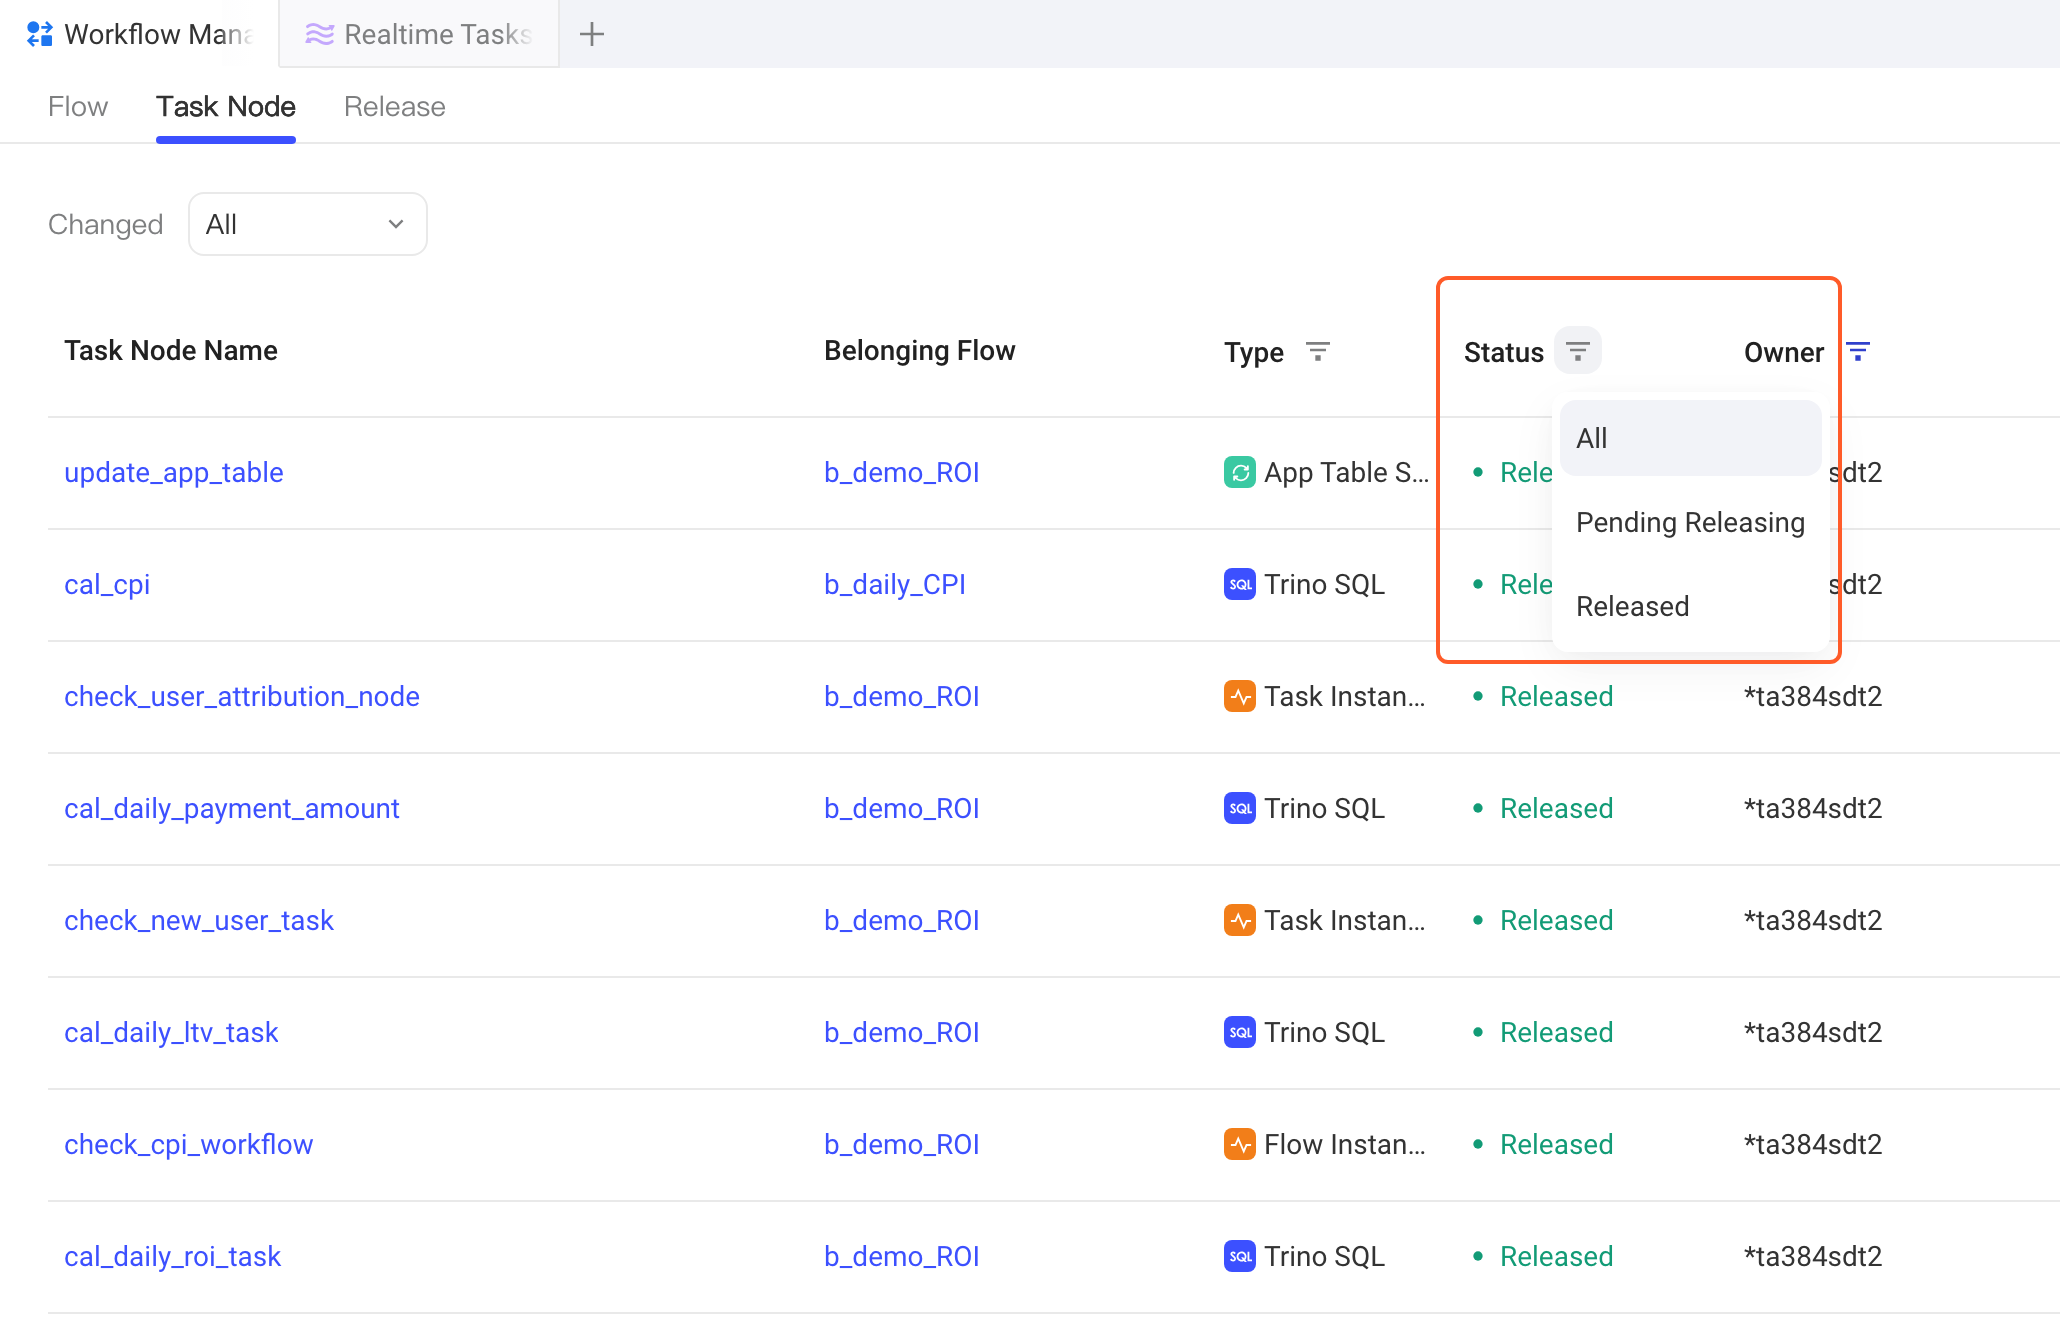
Task: Click owner *ta384sdt2 in check_new_user_task row
Action: [1813, 920]
